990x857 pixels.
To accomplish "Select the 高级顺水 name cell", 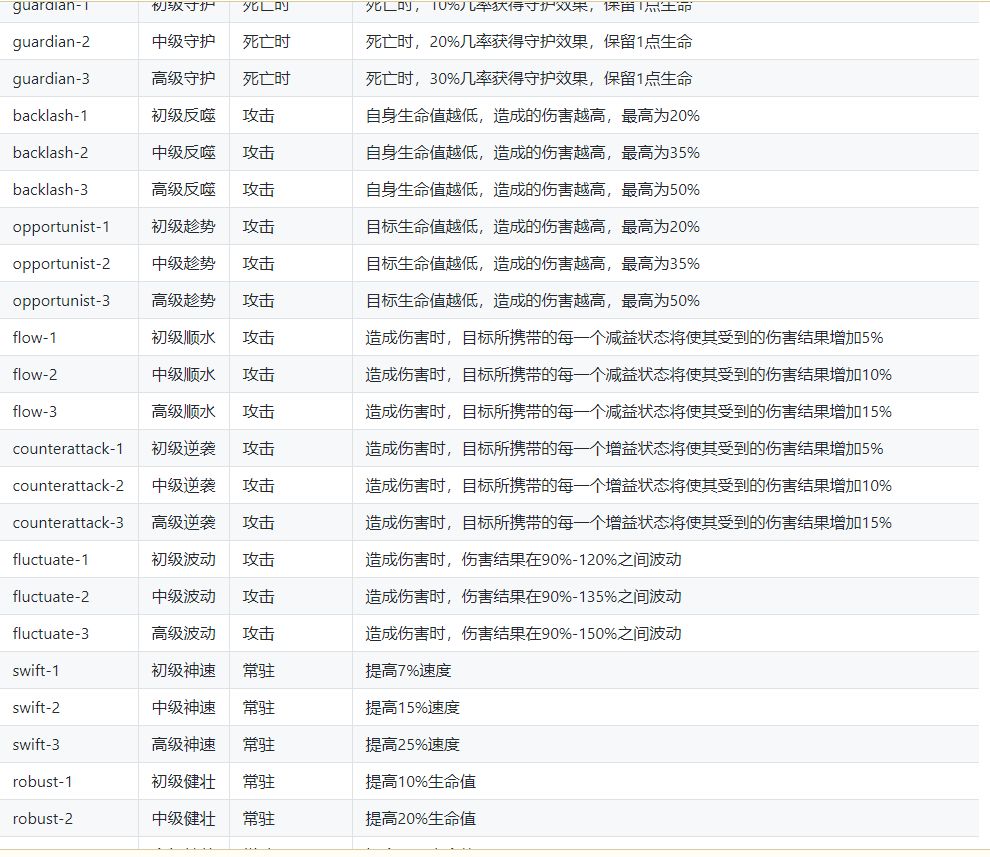I will (184, 412).
